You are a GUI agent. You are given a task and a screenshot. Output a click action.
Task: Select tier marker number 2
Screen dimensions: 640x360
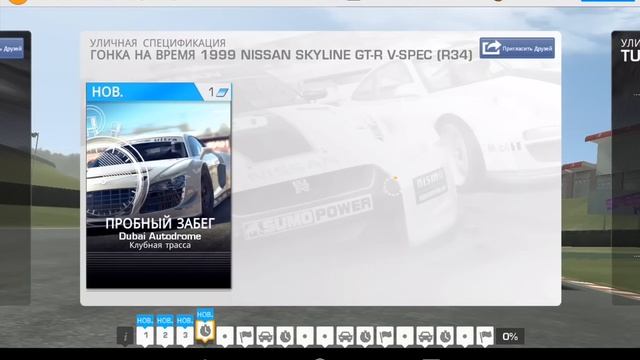pos(165,336)
